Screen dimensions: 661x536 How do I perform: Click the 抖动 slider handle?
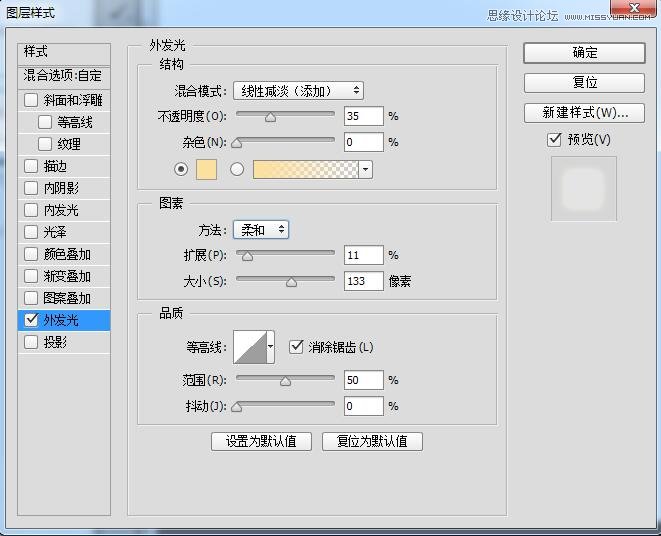pos(237,407)
